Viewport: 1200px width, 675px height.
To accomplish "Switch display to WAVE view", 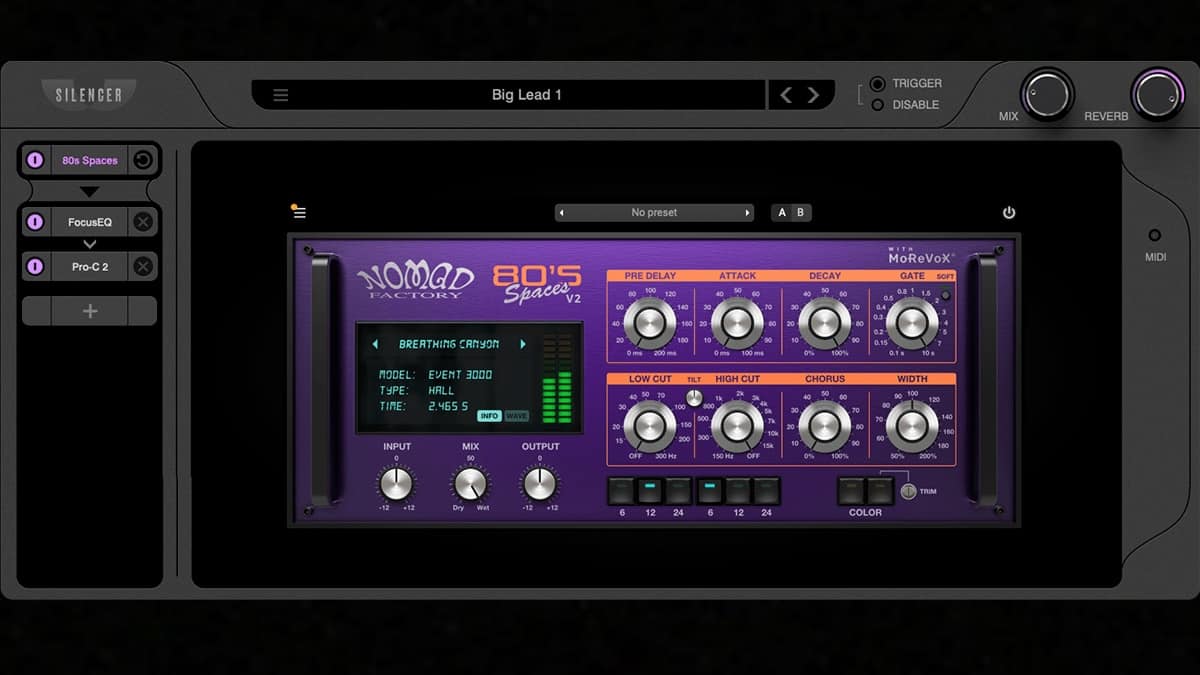I will (x=516, y=416).
